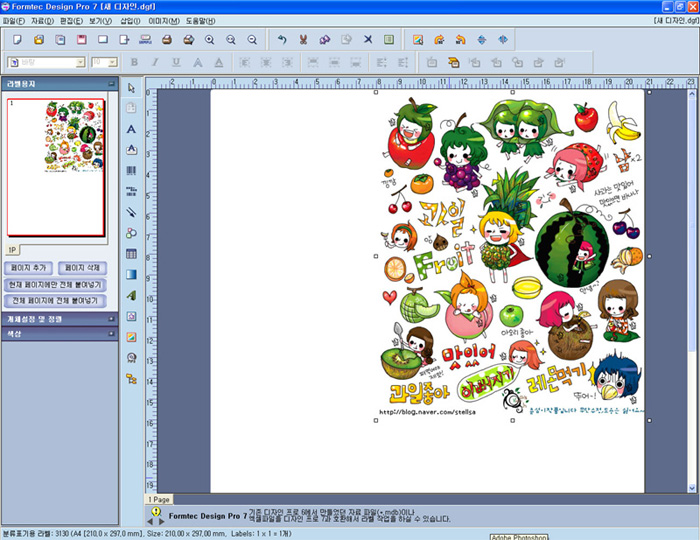Click the insert image icon in top toolbar

point(418,40)
